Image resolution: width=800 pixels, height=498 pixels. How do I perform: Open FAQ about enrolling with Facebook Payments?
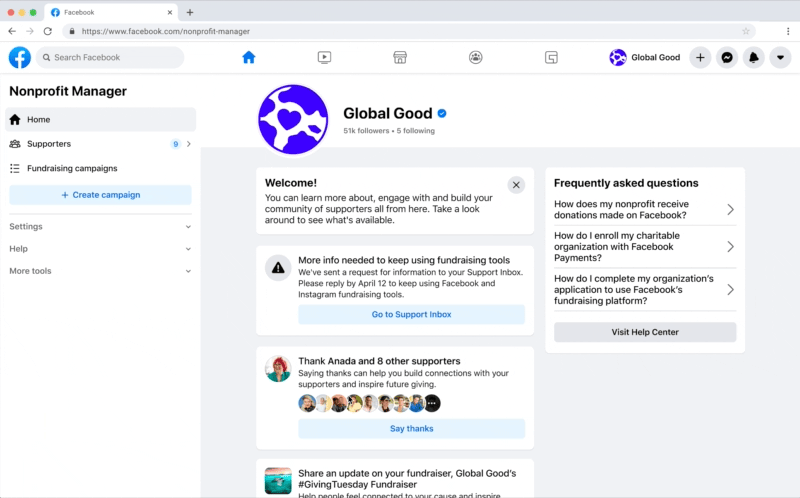coord(645,246)
